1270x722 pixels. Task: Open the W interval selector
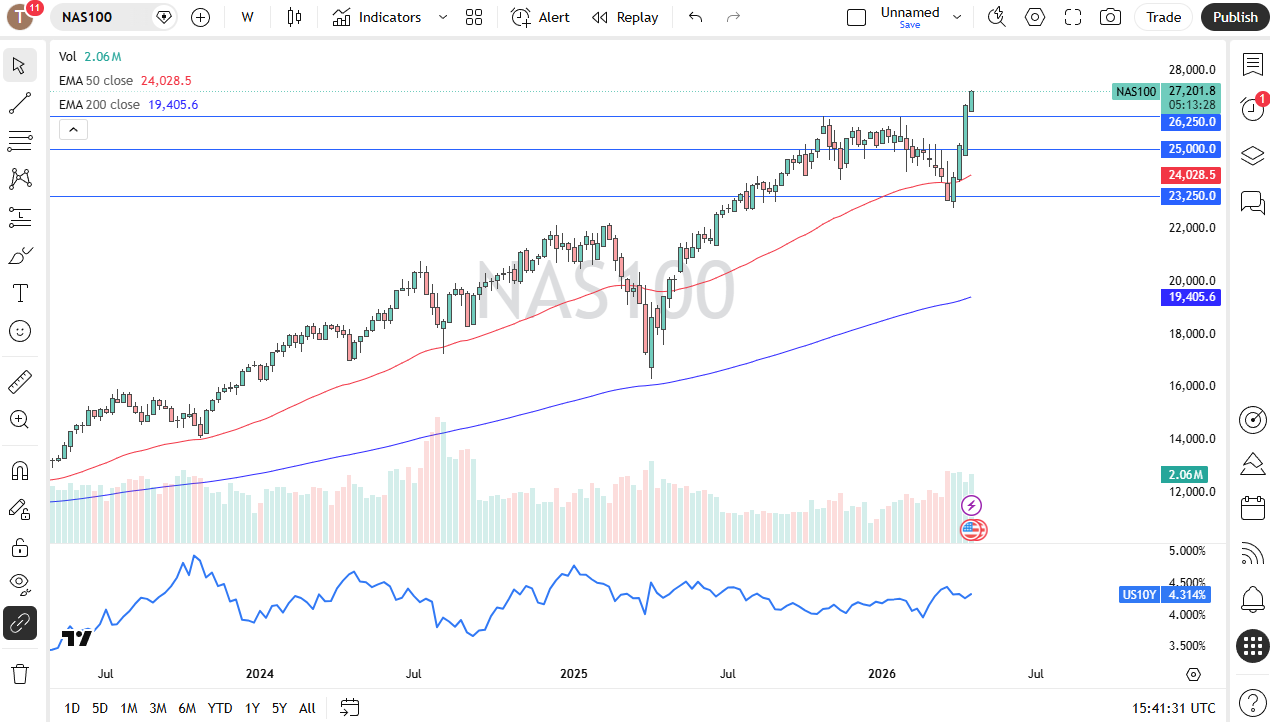tap(247, 17)
